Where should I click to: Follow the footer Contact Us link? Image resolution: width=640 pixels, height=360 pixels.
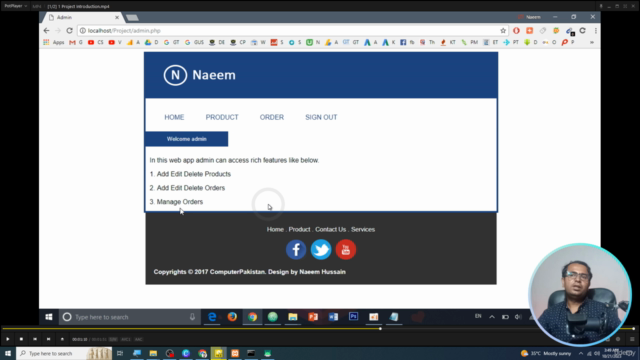[x=330, y=229]
